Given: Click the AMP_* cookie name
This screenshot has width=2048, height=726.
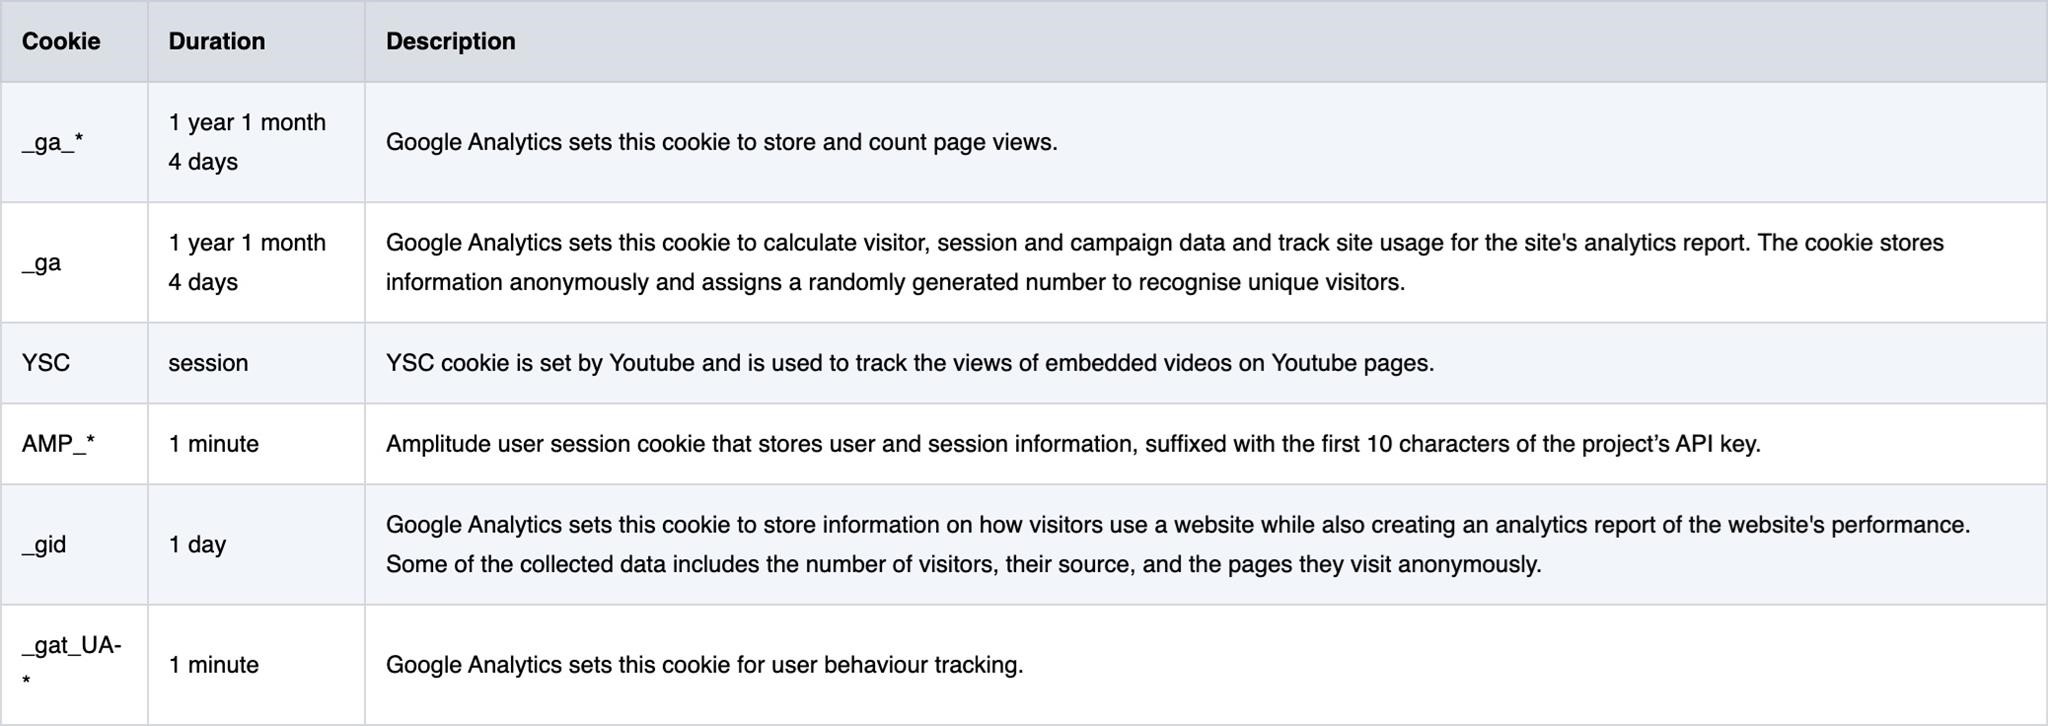Looking at the screenshot, I should (x=58, y=444).
